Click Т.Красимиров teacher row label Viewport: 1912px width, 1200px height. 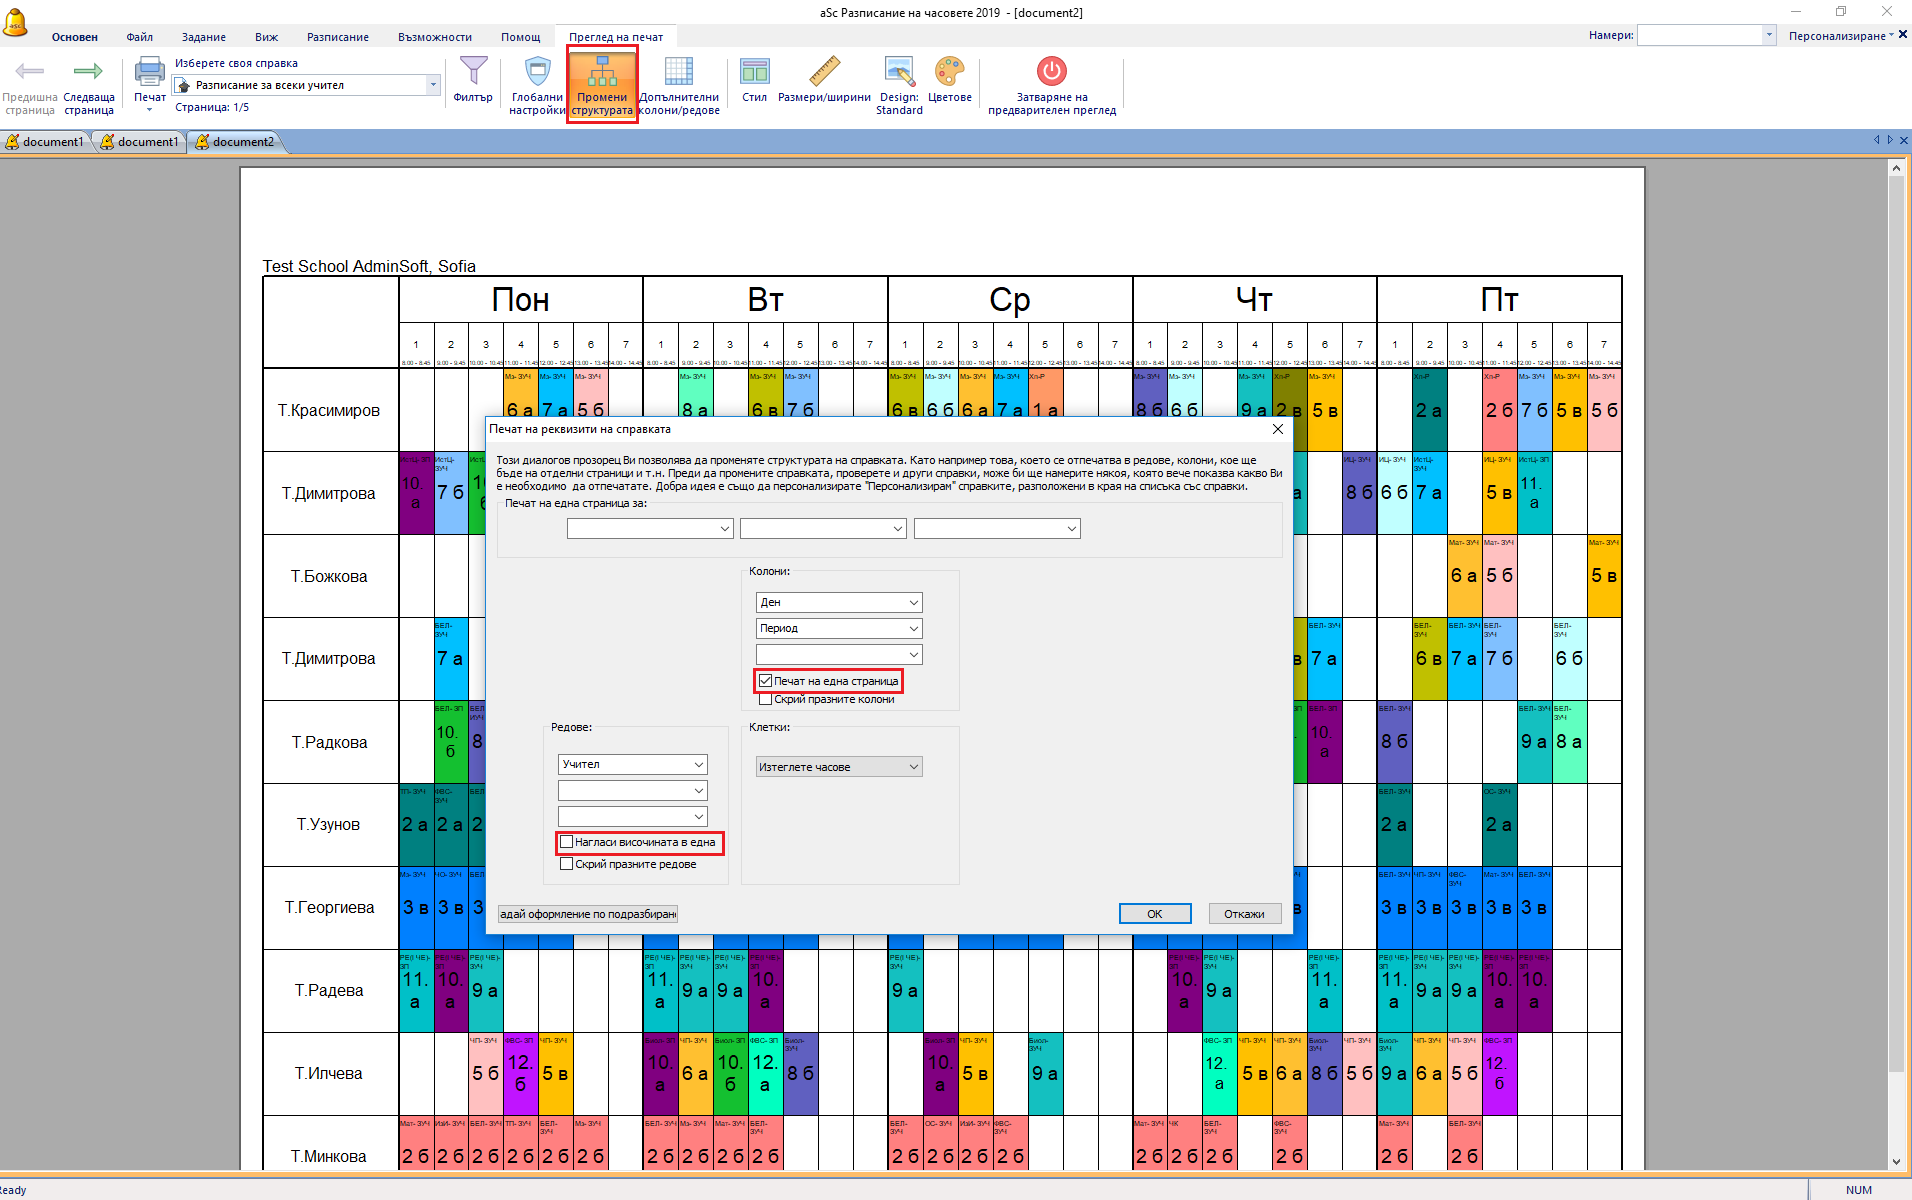point(329,410)
